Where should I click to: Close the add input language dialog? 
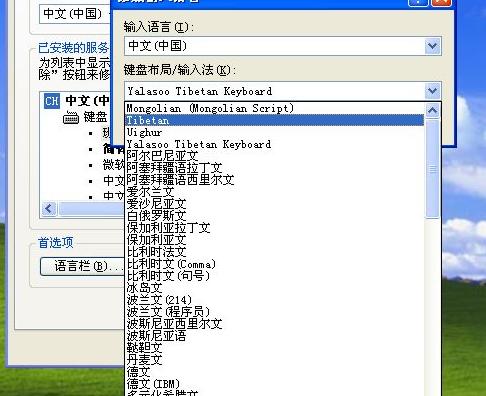pos(441,3)
